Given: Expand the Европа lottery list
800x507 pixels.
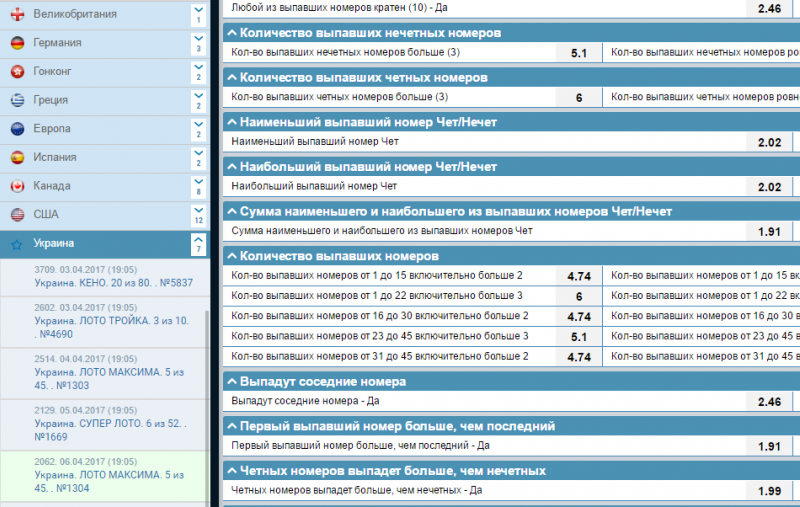Looking at the screenshot, I should click(x=198, y=129).
